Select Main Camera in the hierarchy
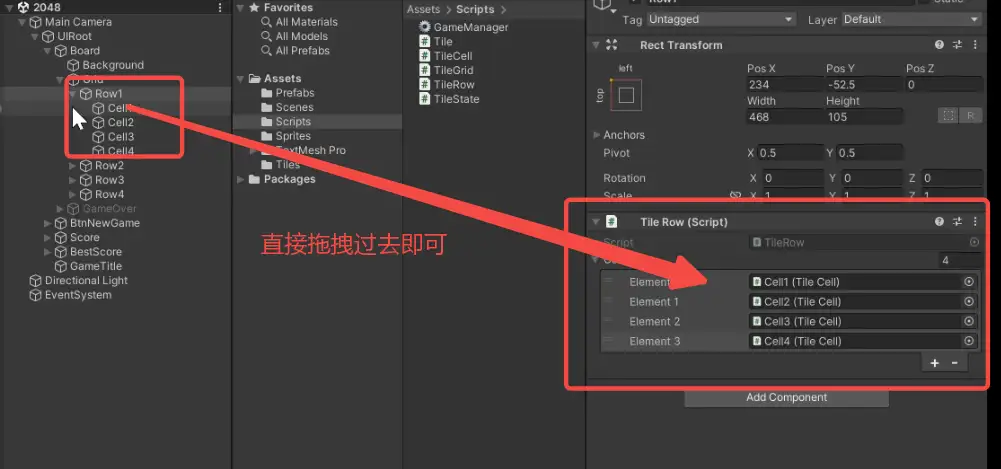The height and width of the screenshot is (469, 1001). 78,22
